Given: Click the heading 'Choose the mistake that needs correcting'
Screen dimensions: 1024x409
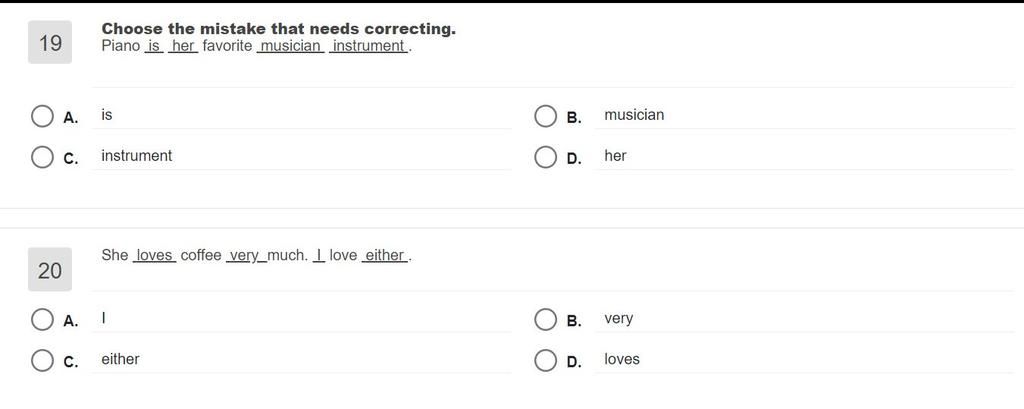Looking at the screenshot, I should (279, 29).
